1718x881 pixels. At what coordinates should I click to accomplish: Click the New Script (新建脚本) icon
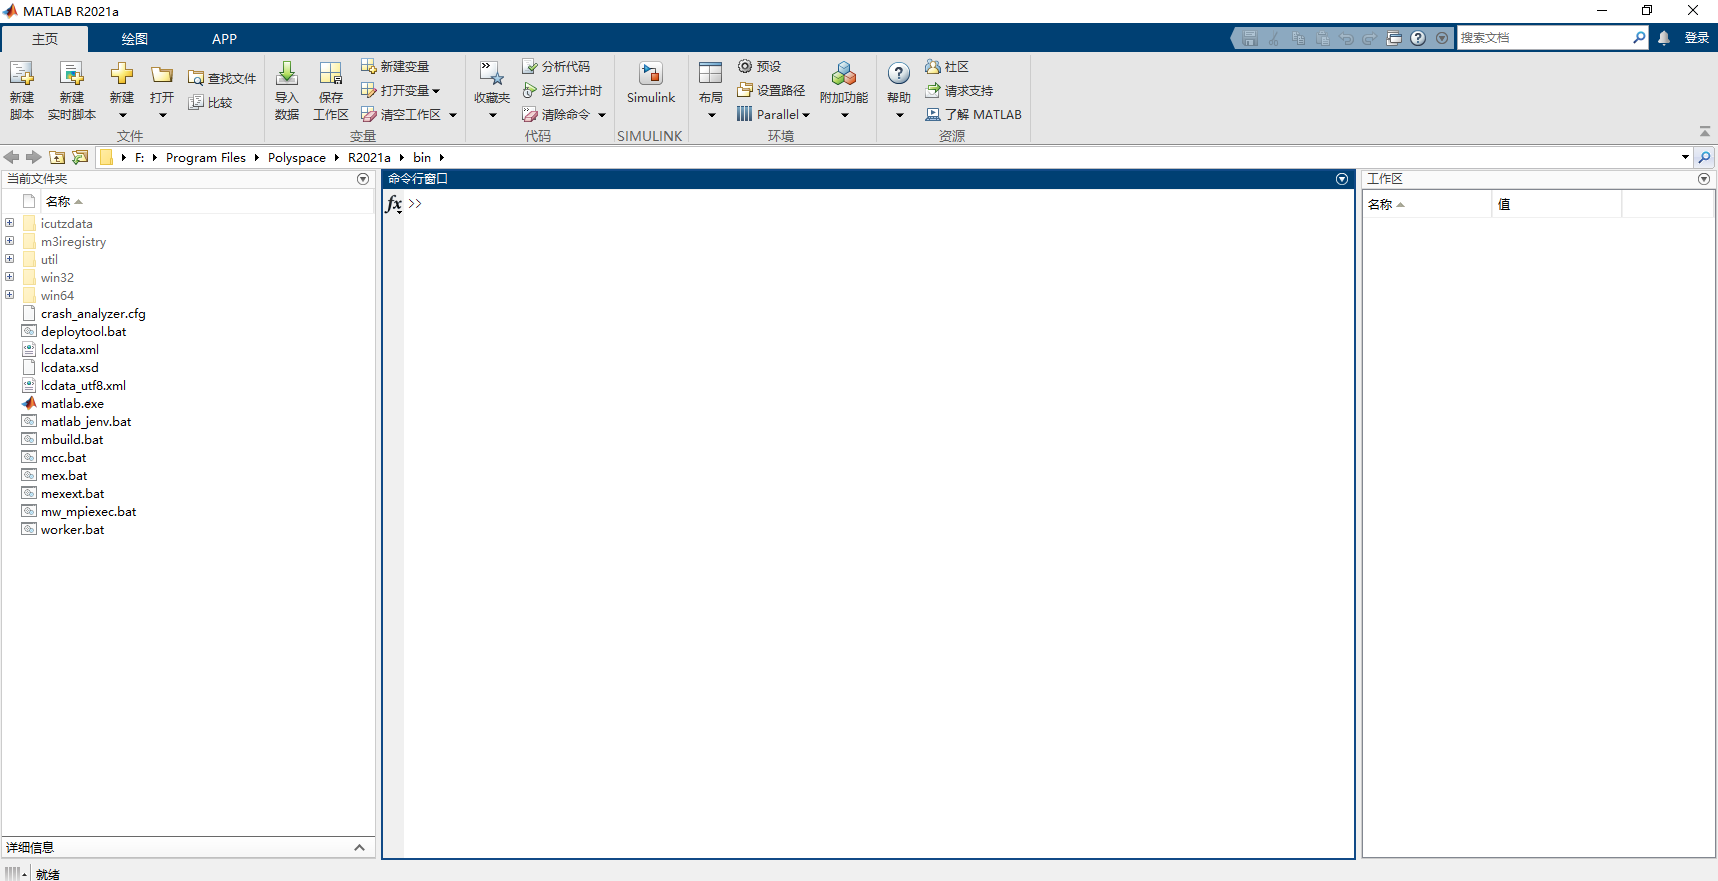[22, 75]
